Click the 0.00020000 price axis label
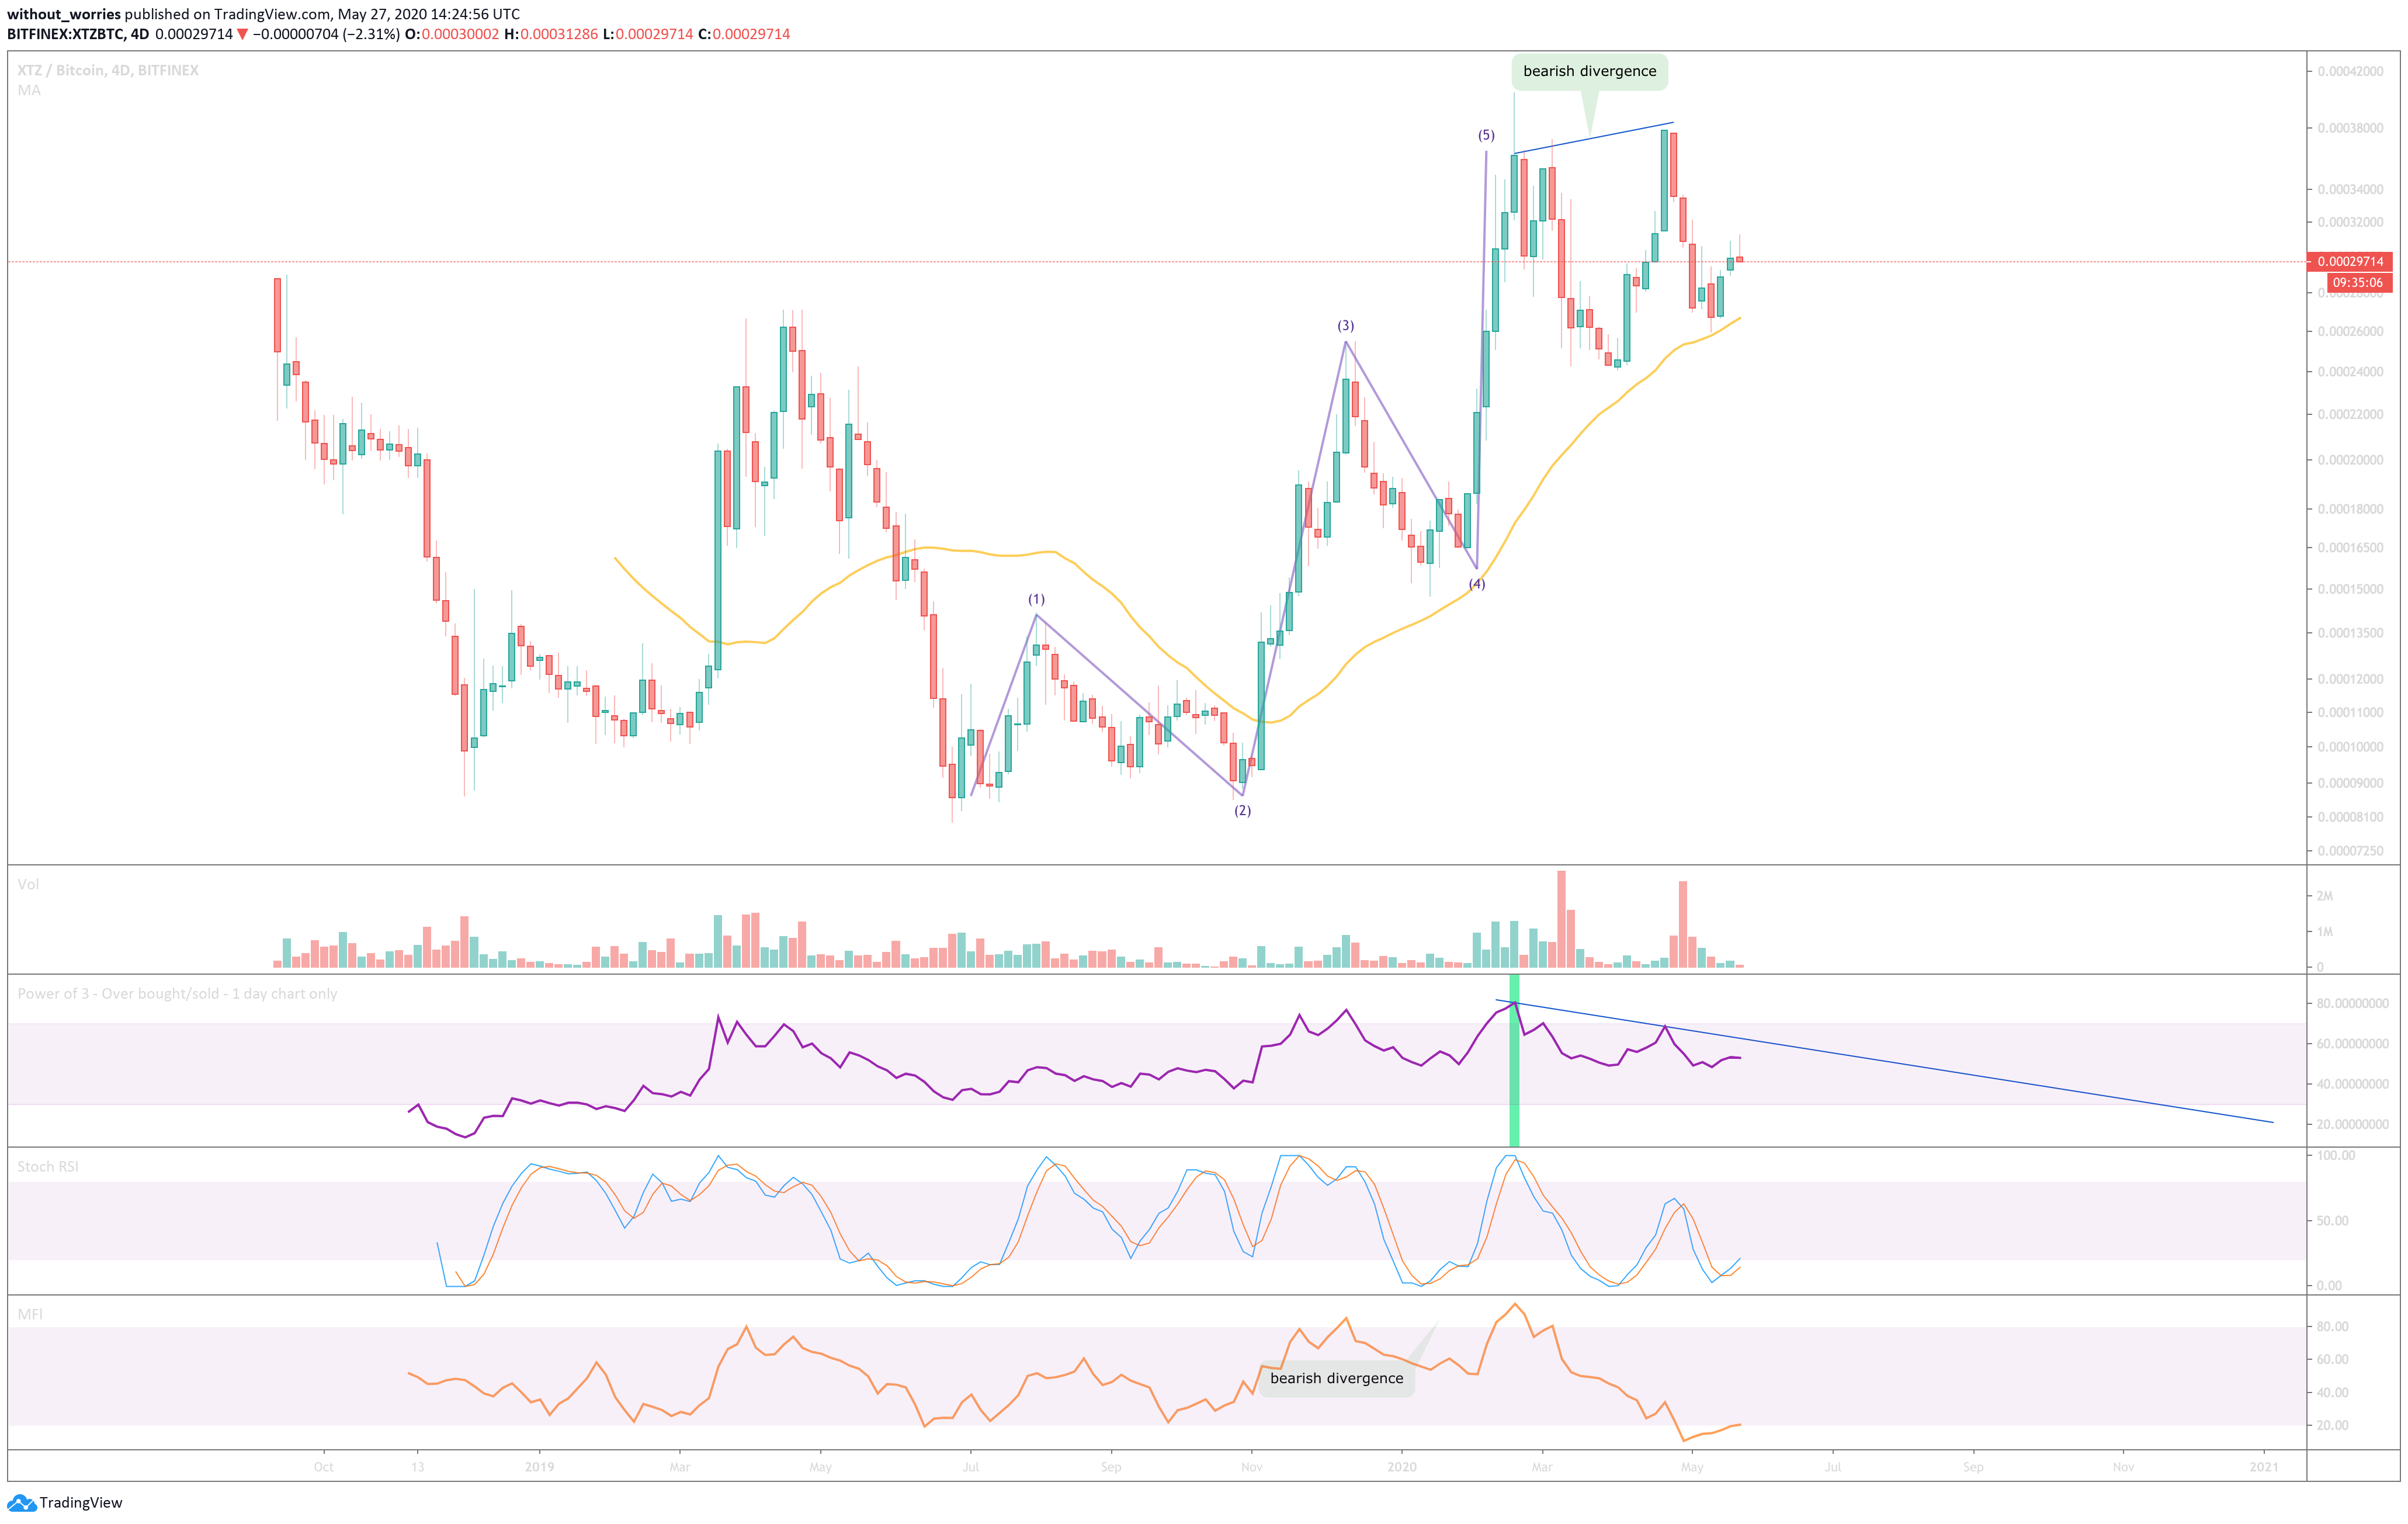This screenshot has height=1524, width=2408. click(2350, 460)
